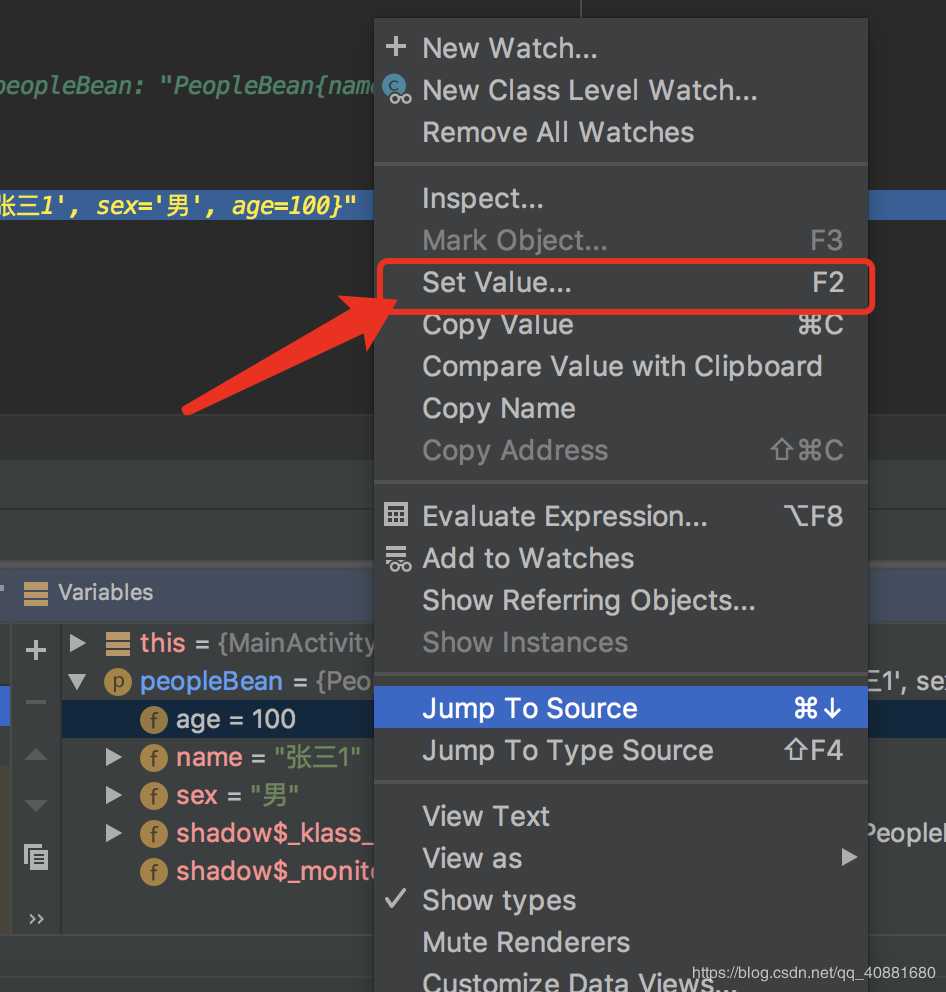Open the View as submenu
Viewport: 946px width, 992px height.
[x=620, y=858]
